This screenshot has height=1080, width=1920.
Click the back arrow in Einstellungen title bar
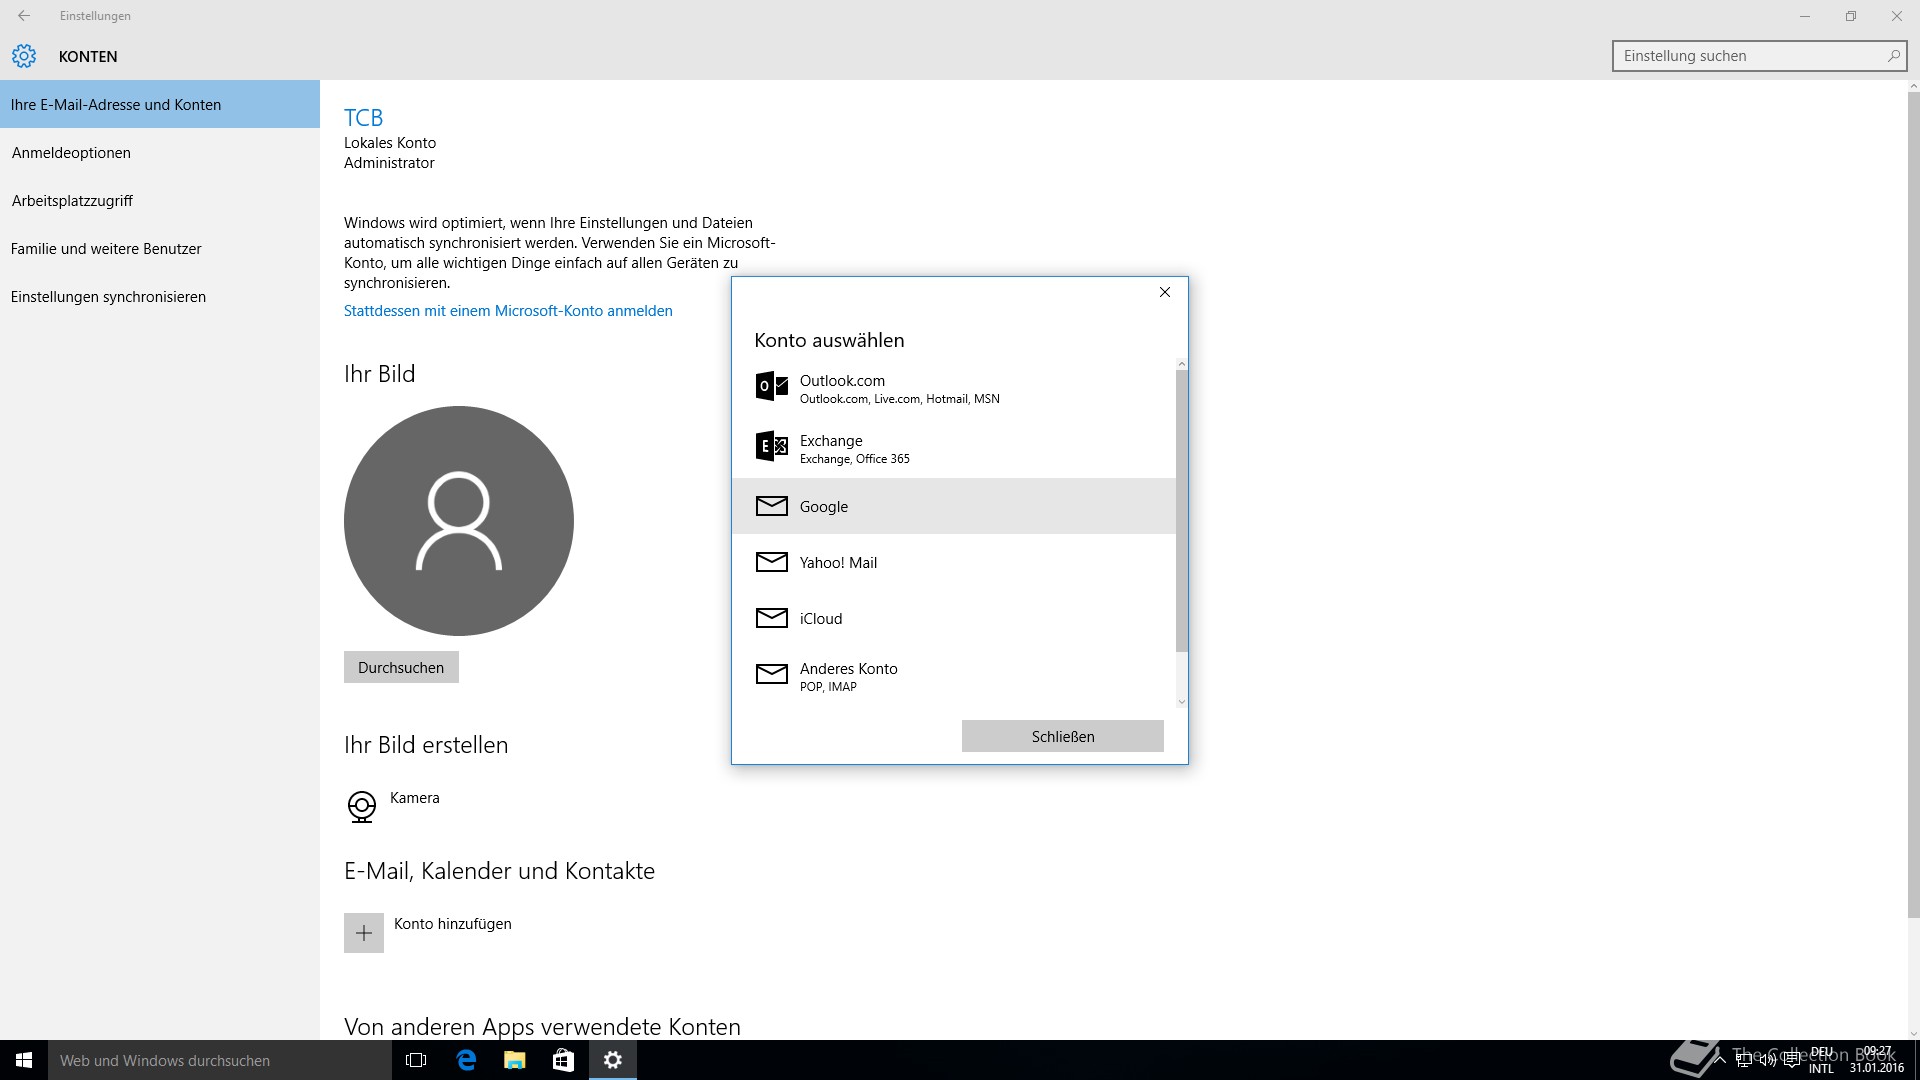tap(24, 16)
